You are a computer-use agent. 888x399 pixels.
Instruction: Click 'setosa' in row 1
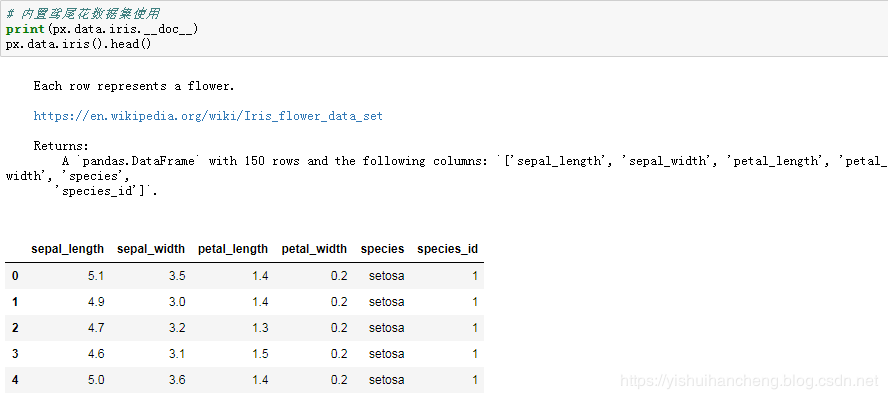point(386,302)
